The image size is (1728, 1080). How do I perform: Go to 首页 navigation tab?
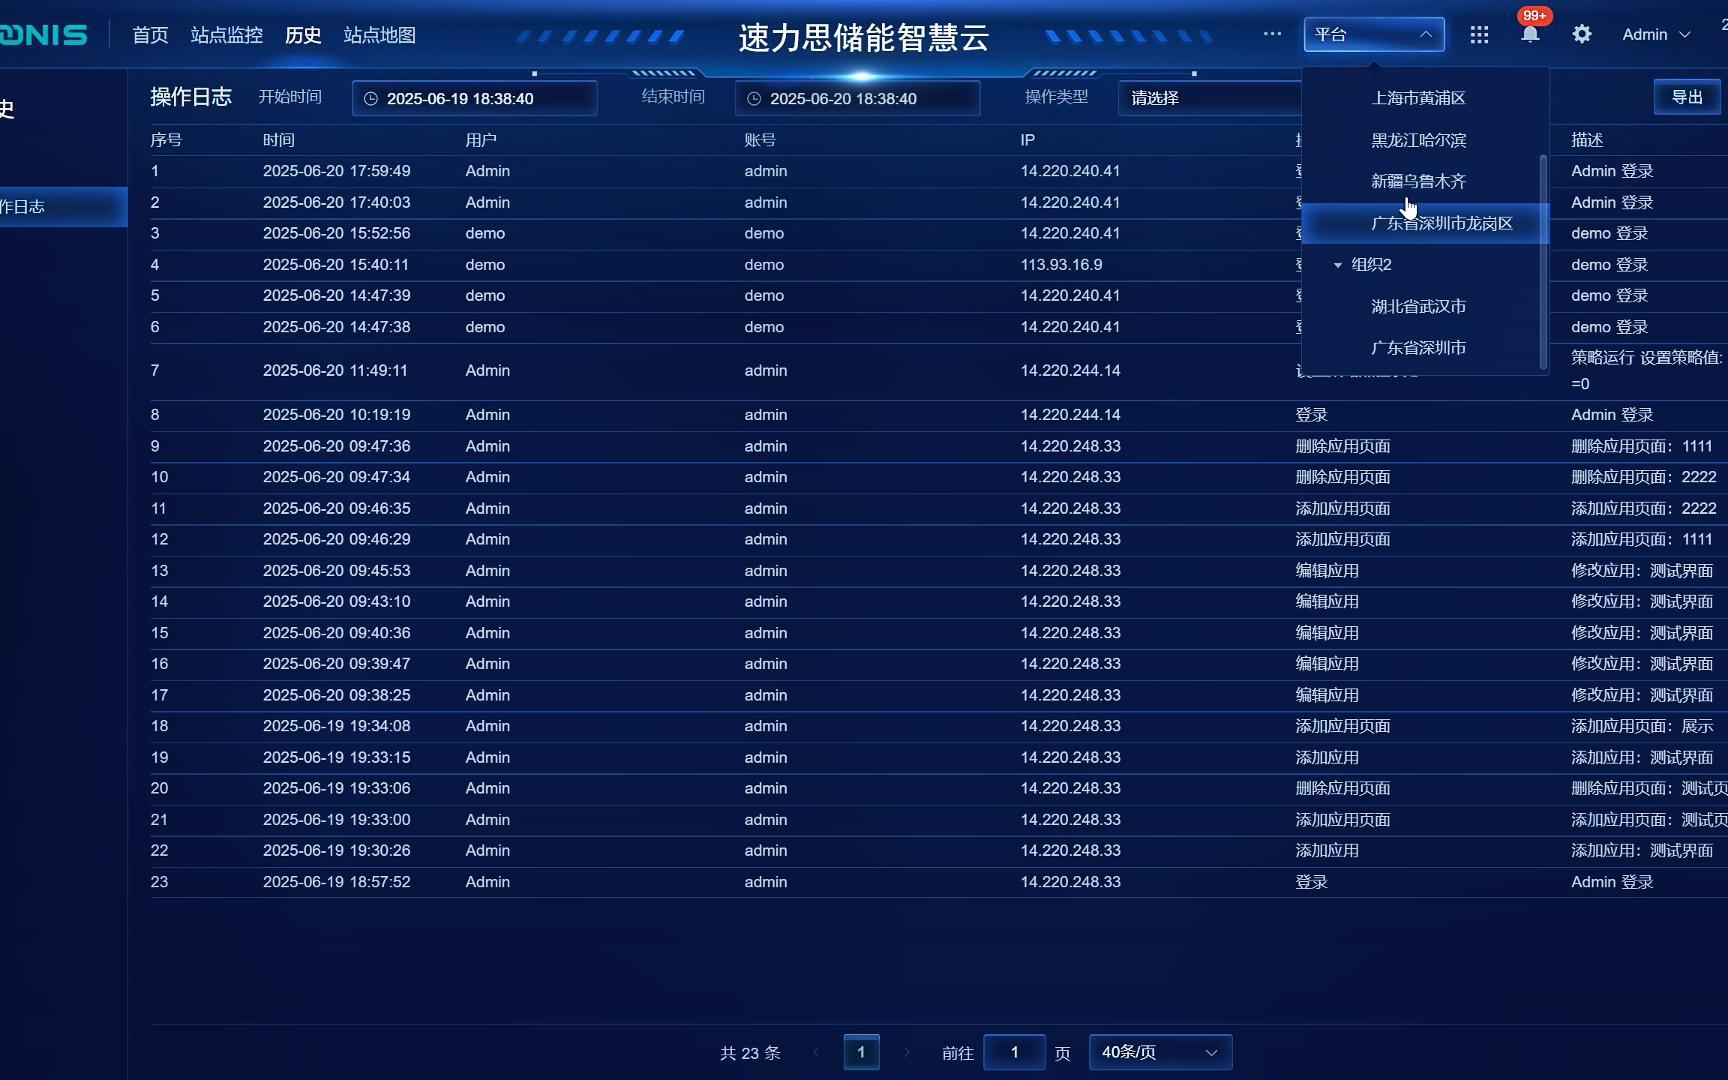pos(150,35)
